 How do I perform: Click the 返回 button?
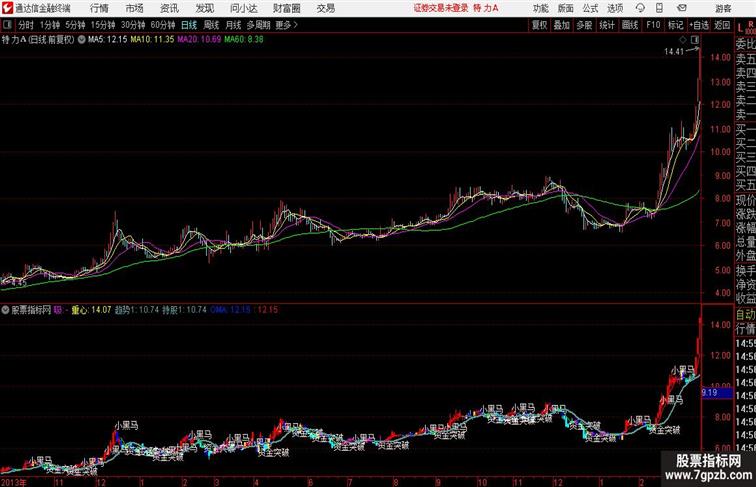(722, 25)
